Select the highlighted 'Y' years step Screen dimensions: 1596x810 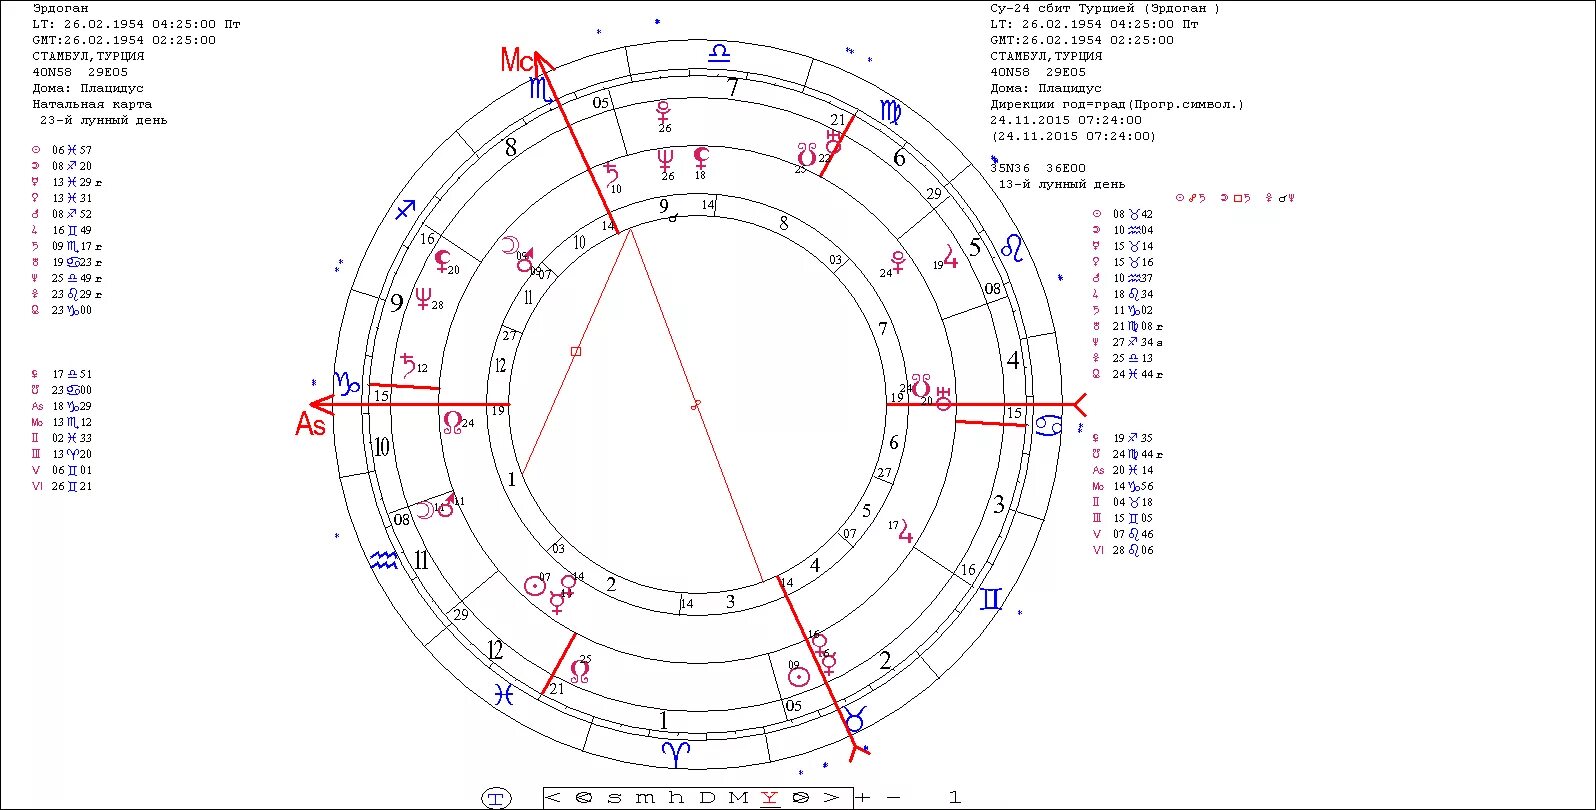point(769,797)
